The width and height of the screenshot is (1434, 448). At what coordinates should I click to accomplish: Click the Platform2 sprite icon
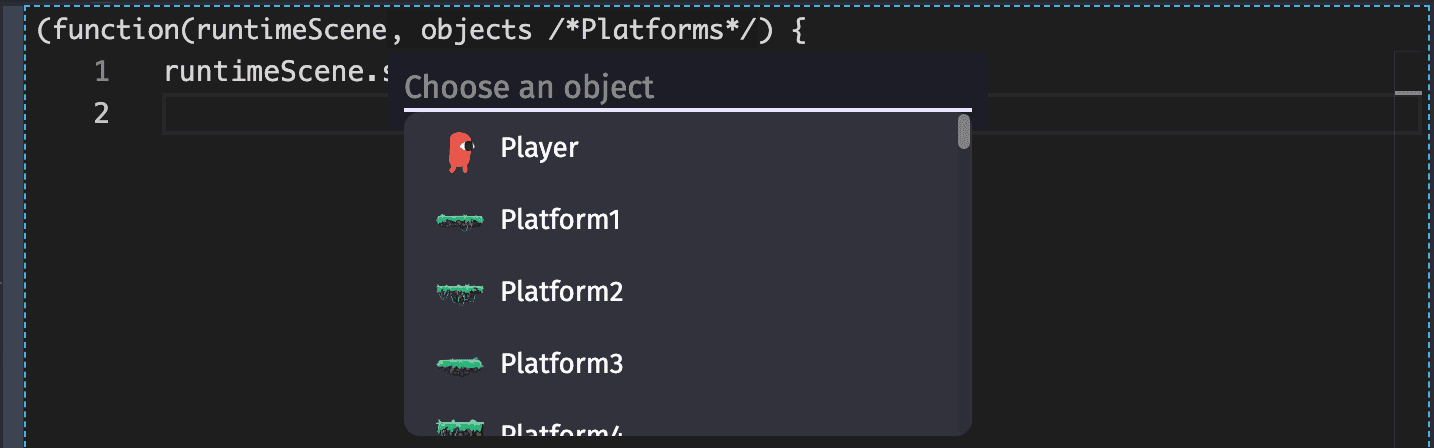coord(460,292)
